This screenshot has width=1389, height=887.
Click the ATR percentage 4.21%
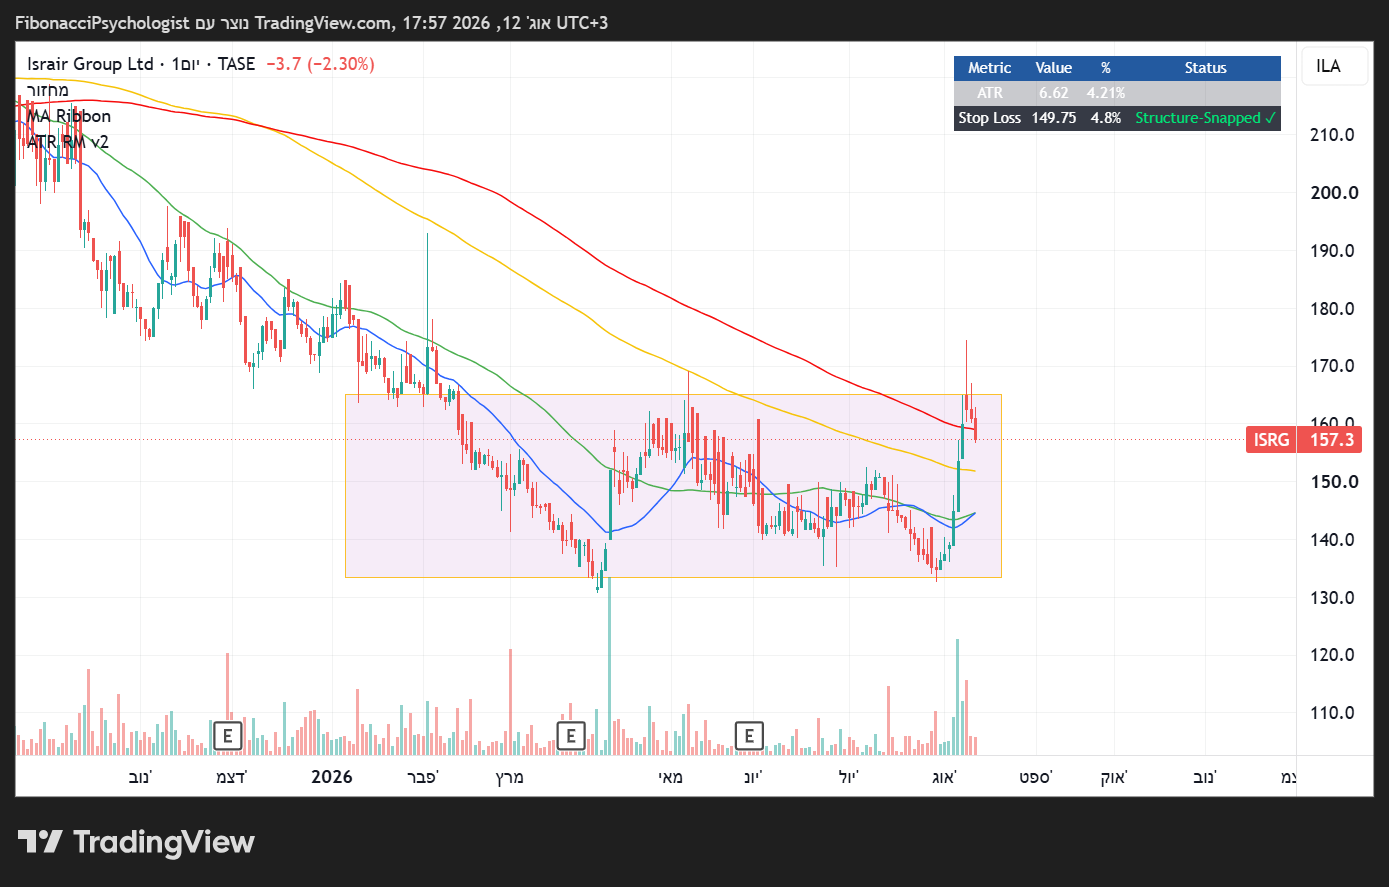point(1106,93)
